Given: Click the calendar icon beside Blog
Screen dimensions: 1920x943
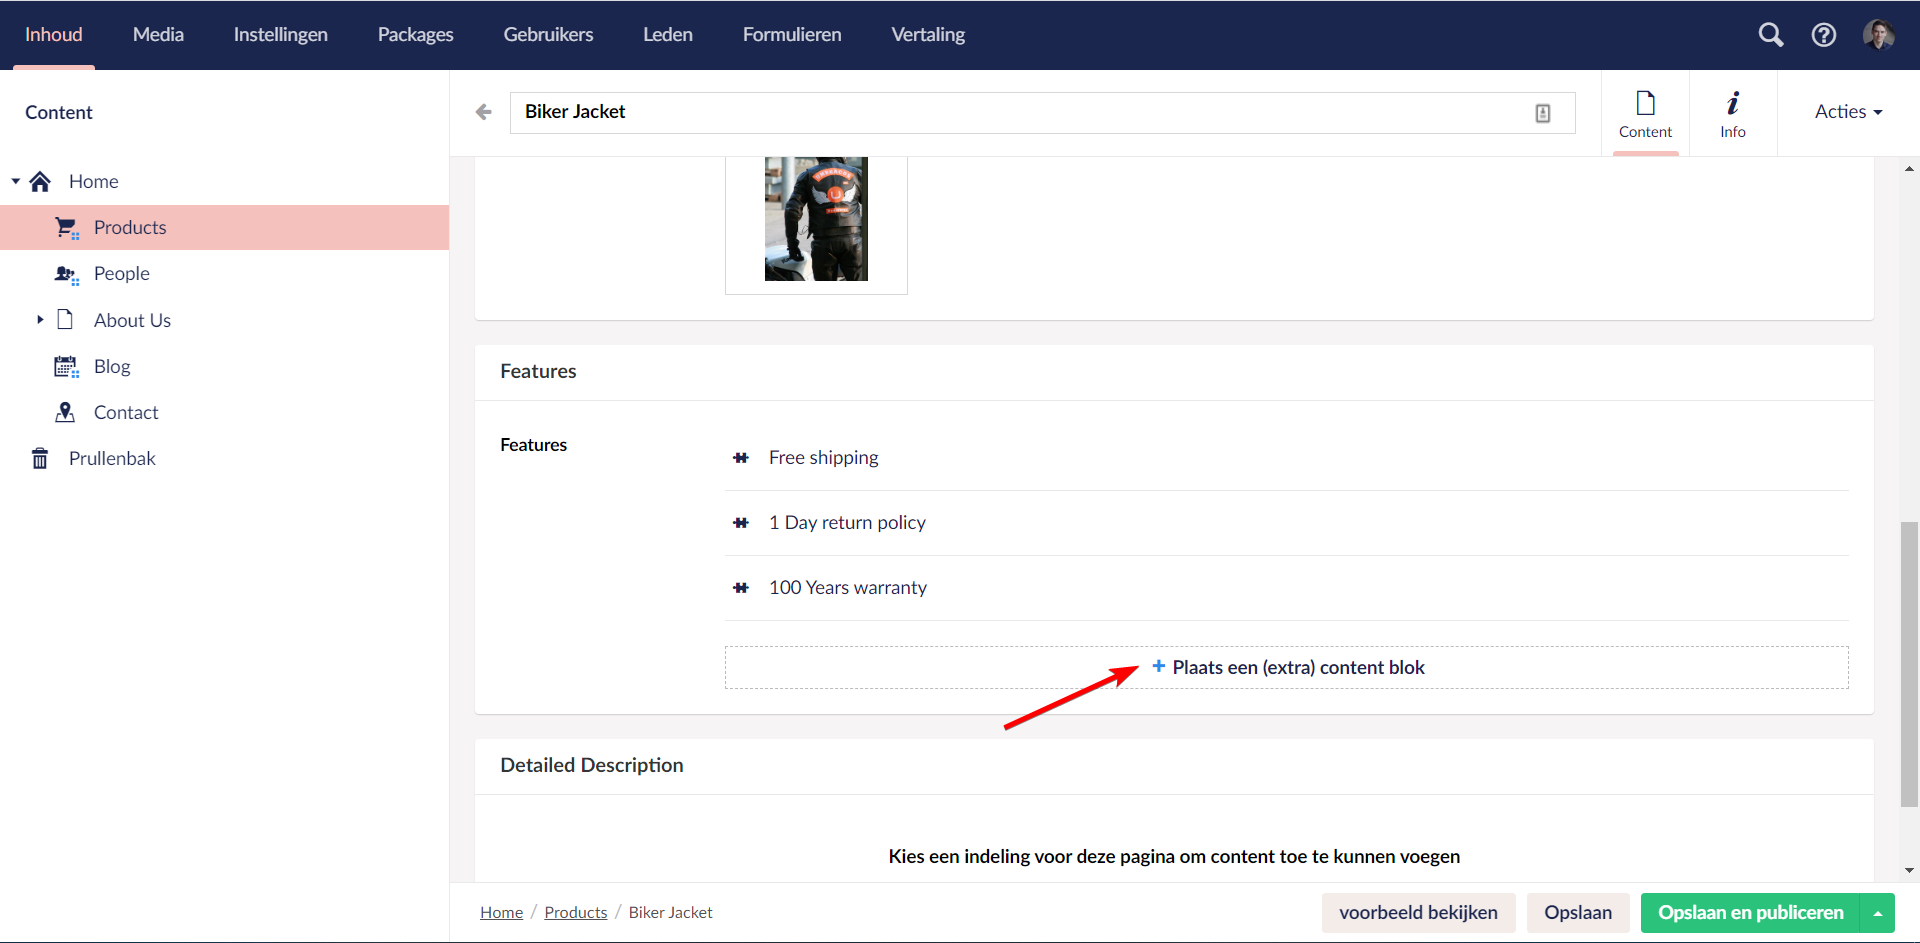Looking at the screenshot, I should (65, 366).
